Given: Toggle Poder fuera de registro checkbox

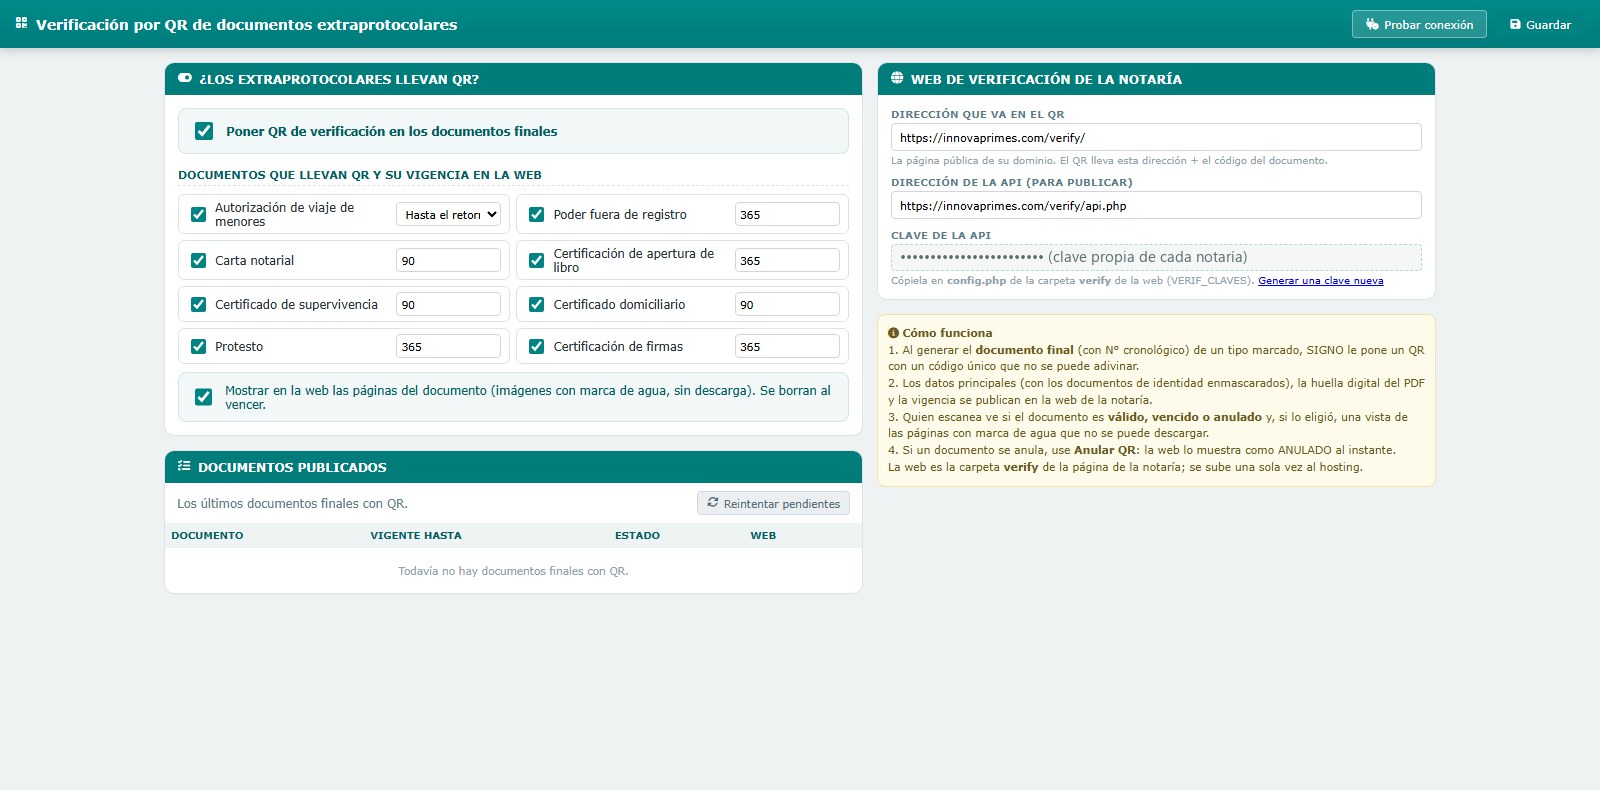Looking at the screenshot, I should tap(536, 214).
